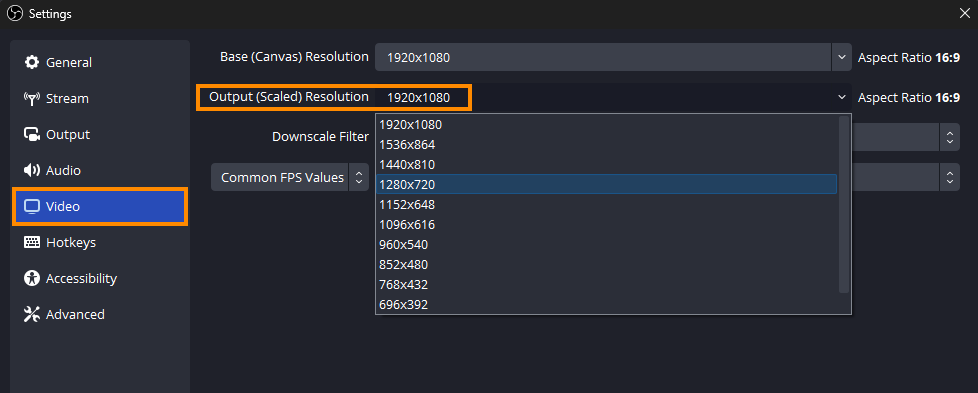This screenshot has width=978, height=393.
Task: Switch to Stream settings tab
Action: pyautogui.click(x=100, y=99)
